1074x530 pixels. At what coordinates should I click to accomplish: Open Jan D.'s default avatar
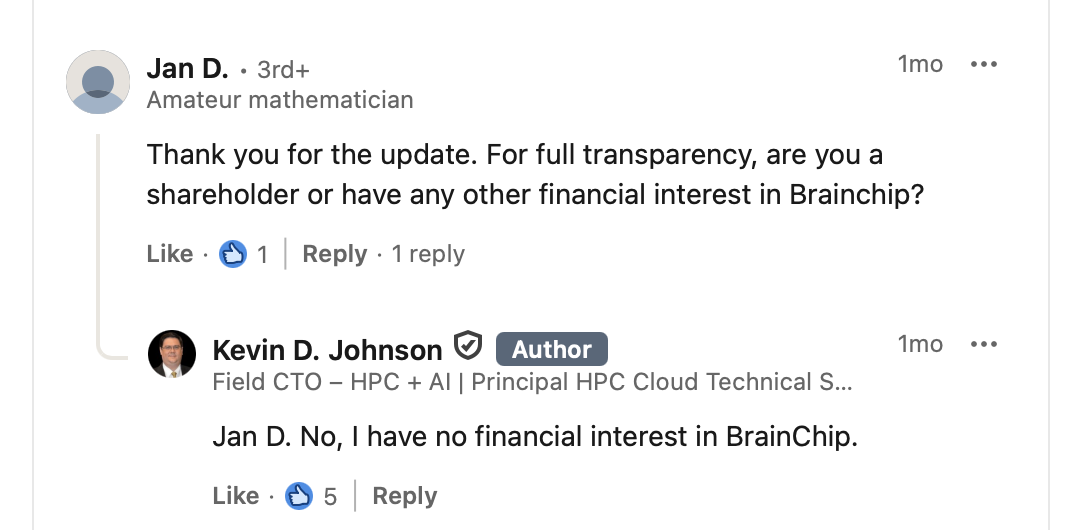click(x=98, y=82)
